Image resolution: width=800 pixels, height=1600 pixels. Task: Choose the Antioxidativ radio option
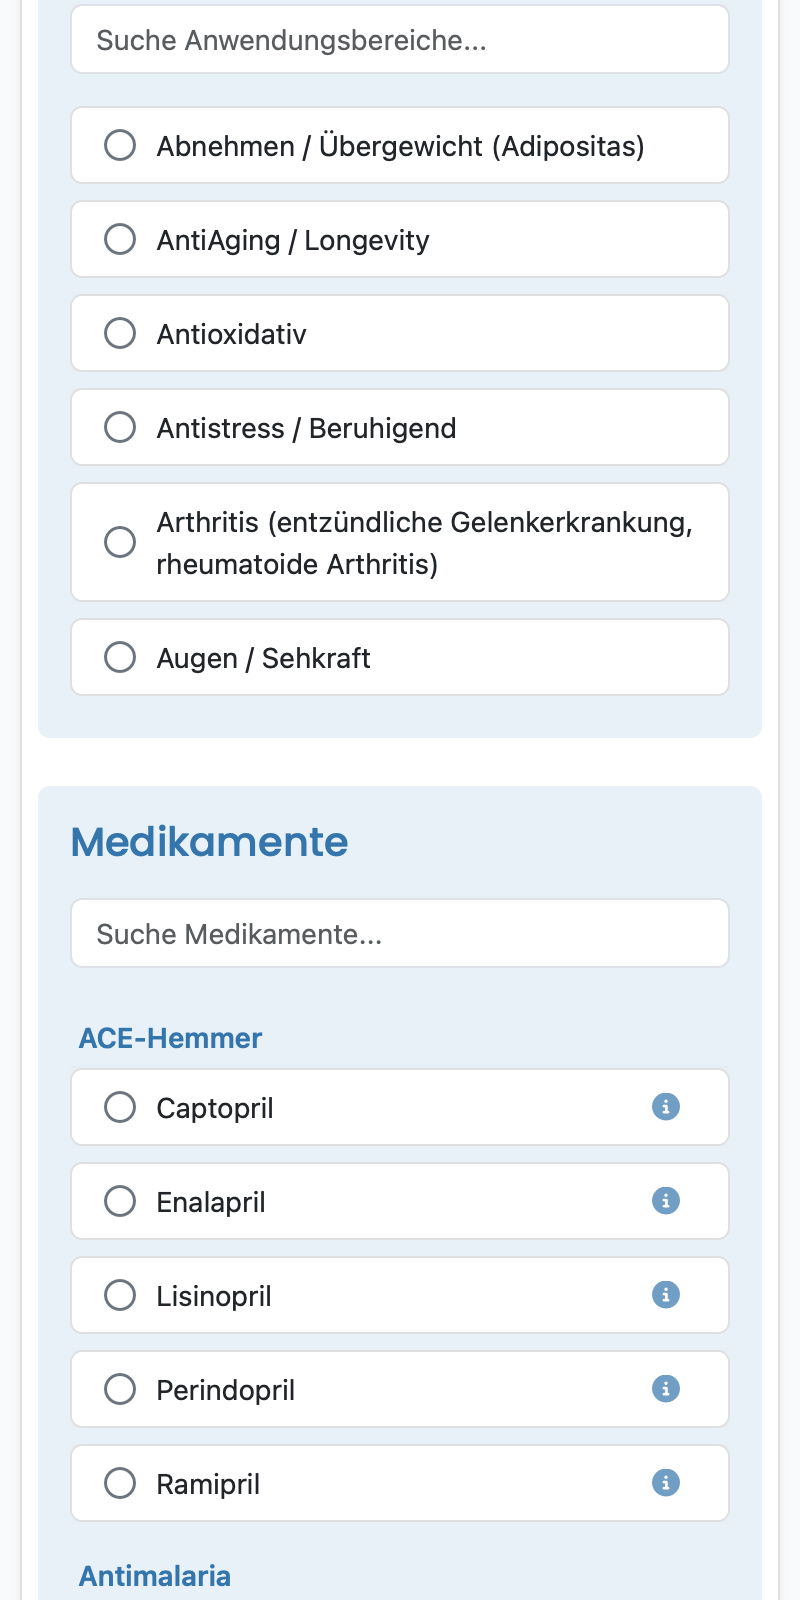(120, 333)
